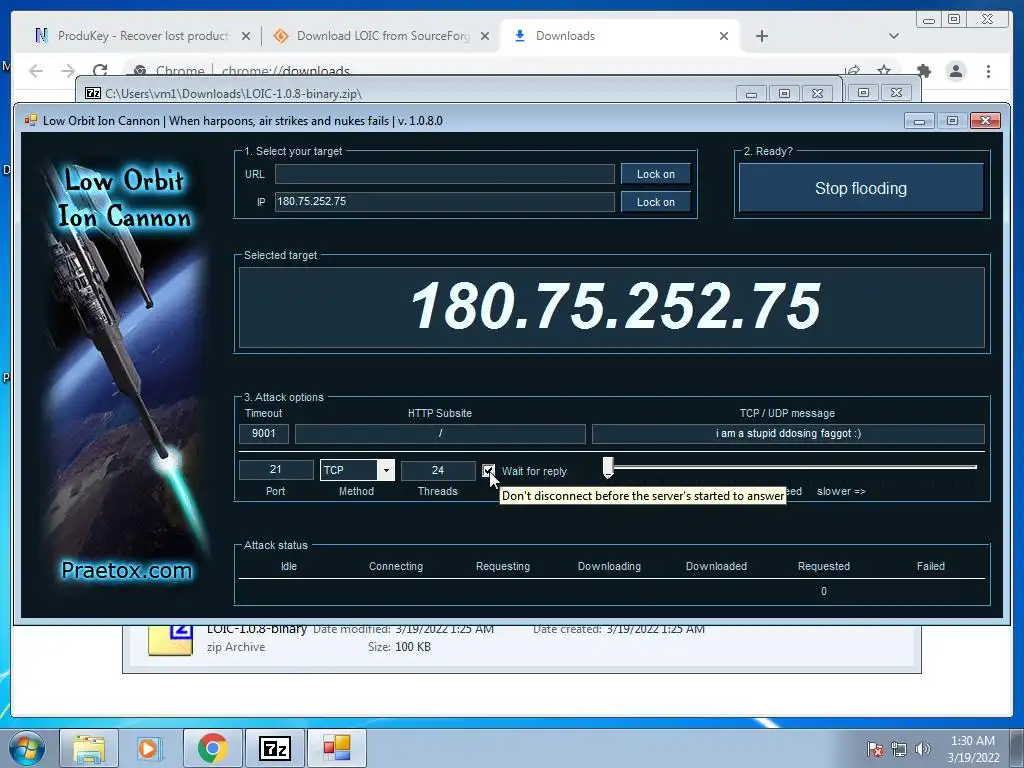1024x768 pixels.
Task: Click the HTTP Subsite field
Action: (440, 433)
